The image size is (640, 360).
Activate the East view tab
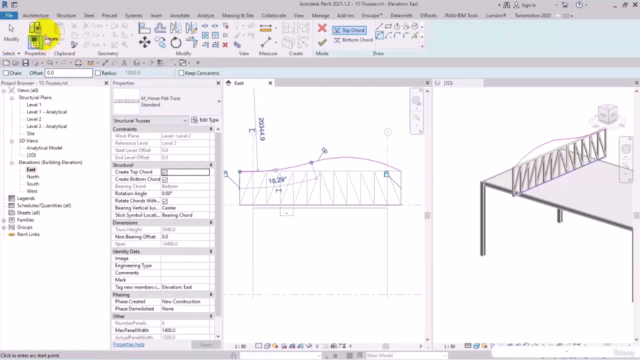(239, 83)
